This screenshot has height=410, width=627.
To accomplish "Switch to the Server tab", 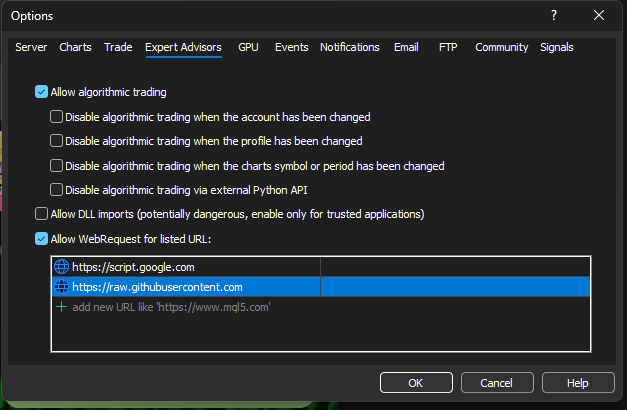I will 30,47.
